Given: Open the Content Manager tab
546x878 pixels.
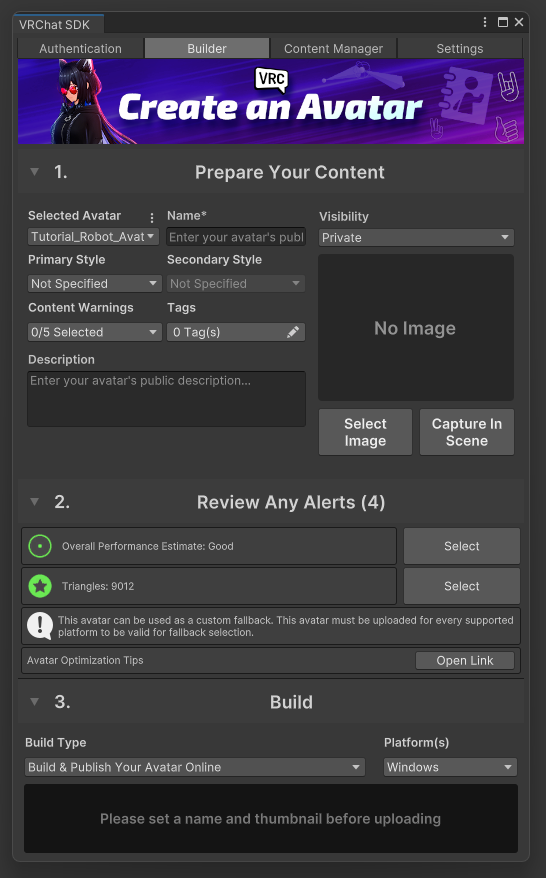Looking at the screenshot, I should pos(333,49).
